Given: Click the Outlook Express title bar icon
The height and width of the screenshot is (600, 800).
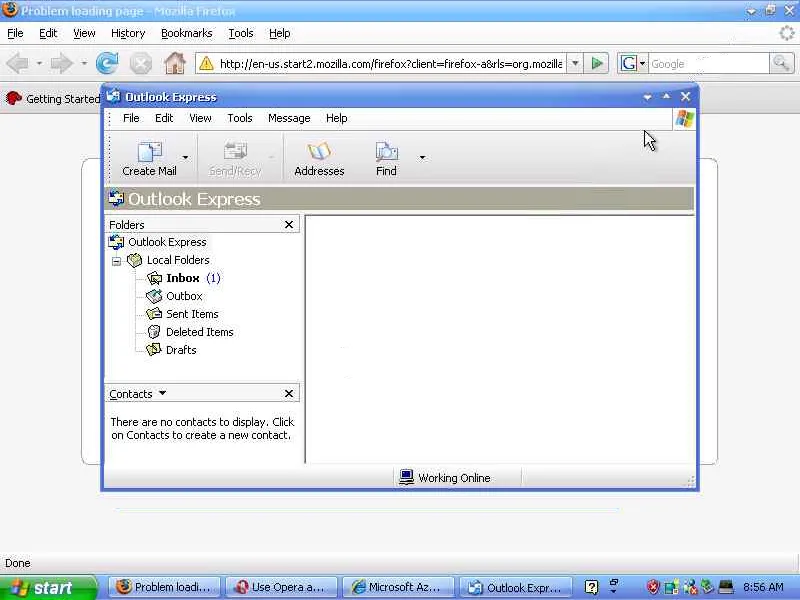Looking at the screenshot, I should pos(113,96).
